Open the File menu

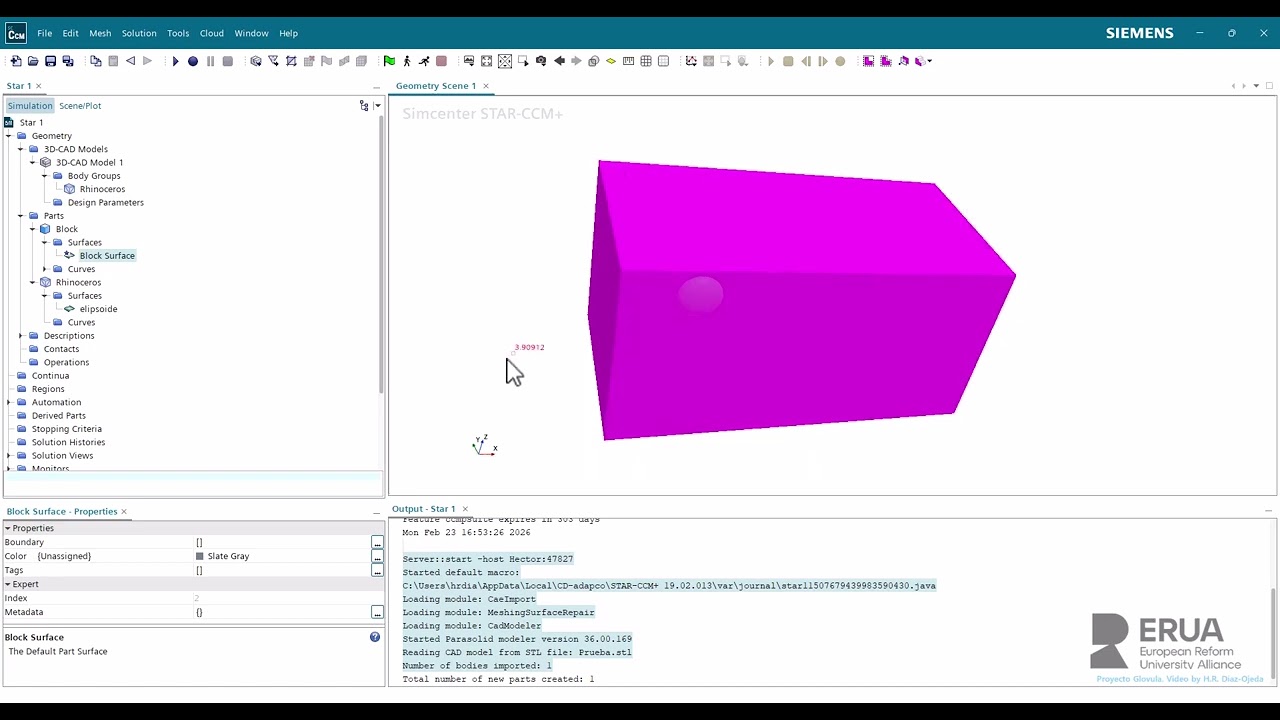pyautogui.click(x=45, y=33)
